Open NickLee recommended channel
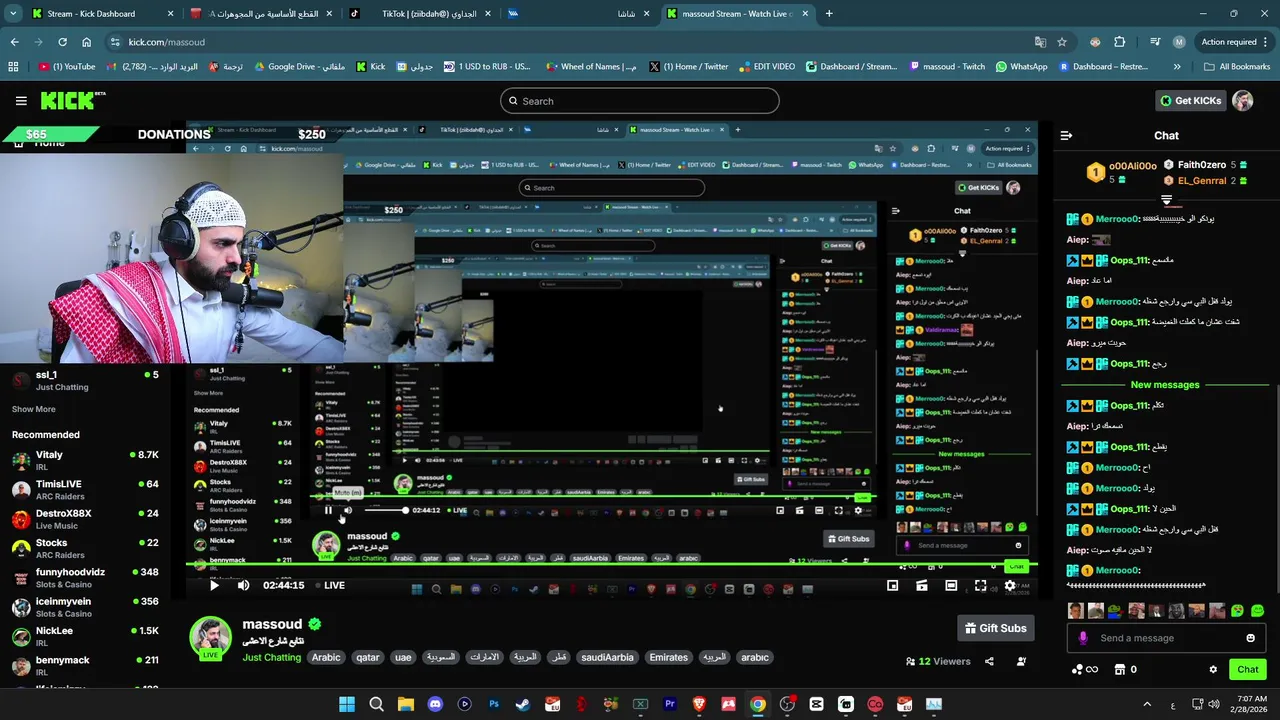 pos(84,637)
